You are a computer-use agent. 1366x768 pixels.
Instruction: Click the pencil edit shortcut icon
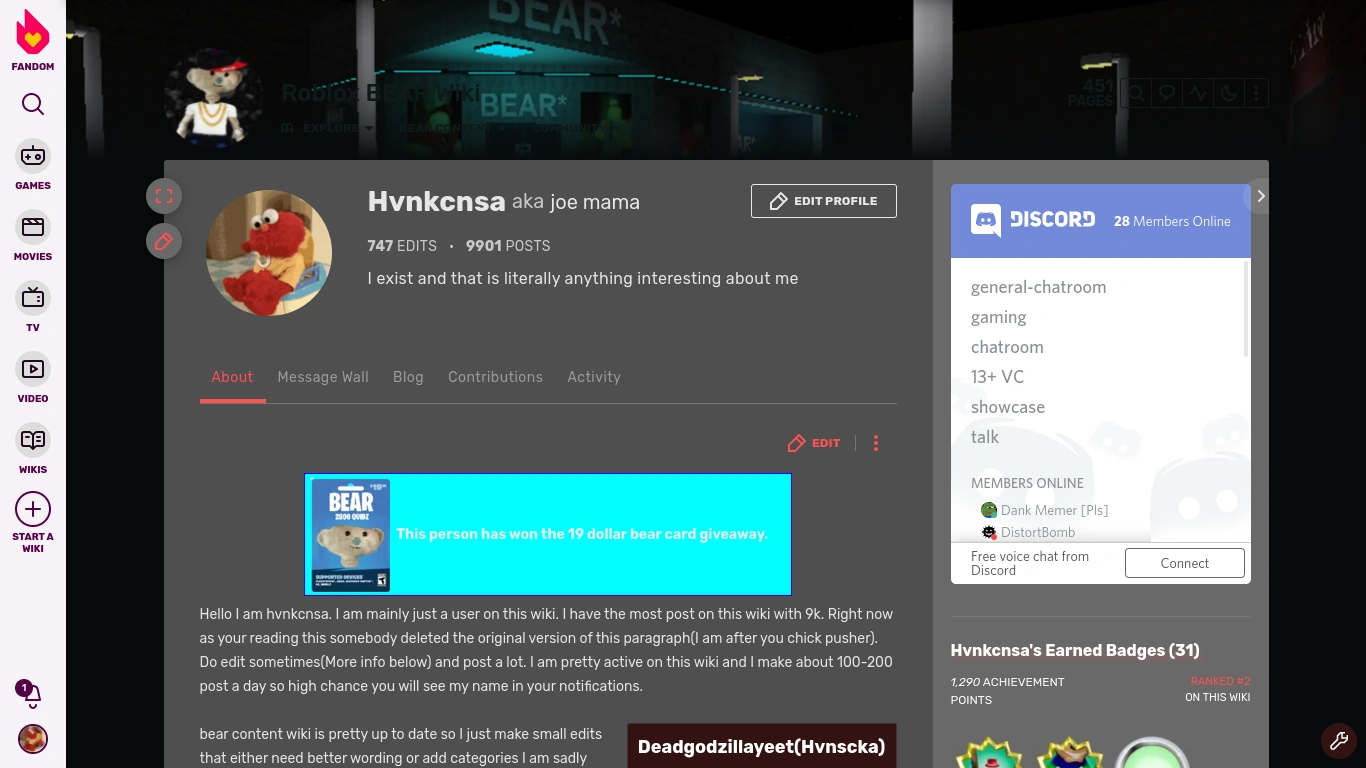click(x=164, y=241)
